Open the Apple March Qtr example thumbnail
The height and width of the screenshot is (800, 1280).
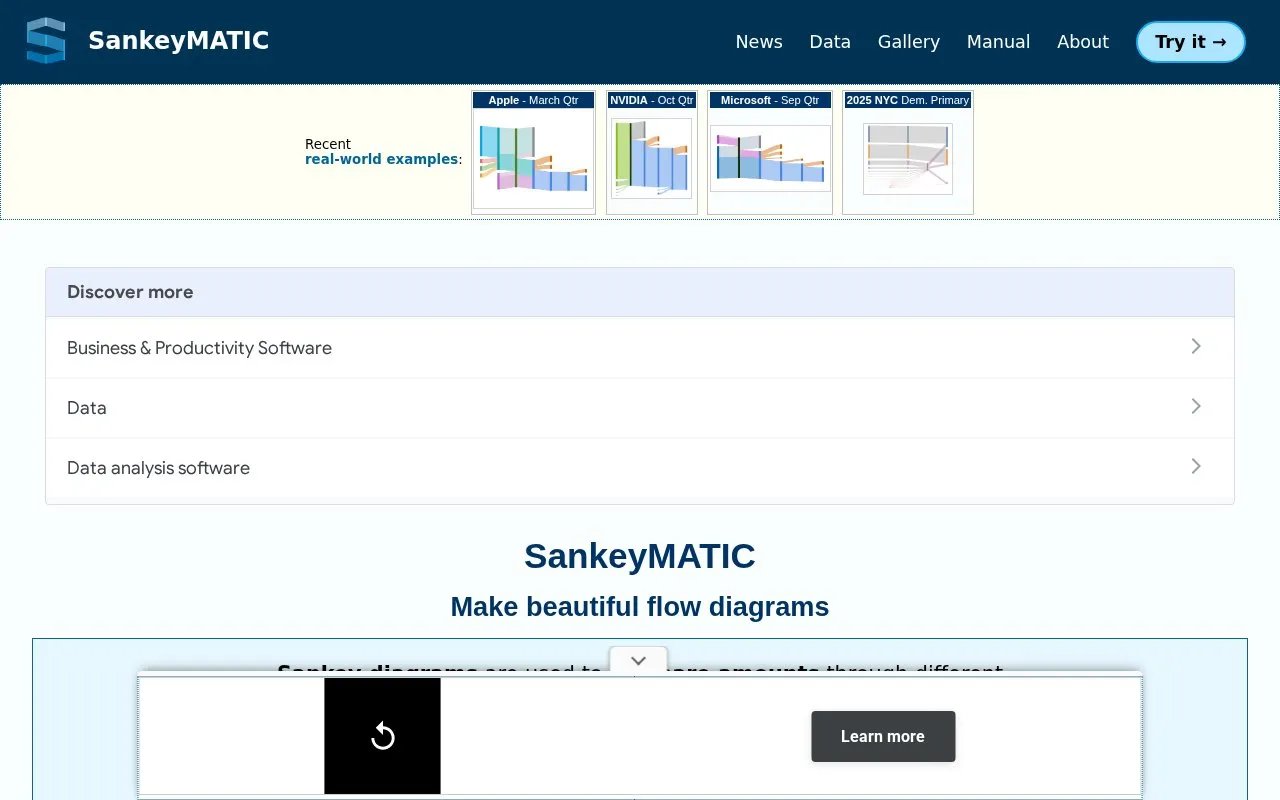point(533,152)
